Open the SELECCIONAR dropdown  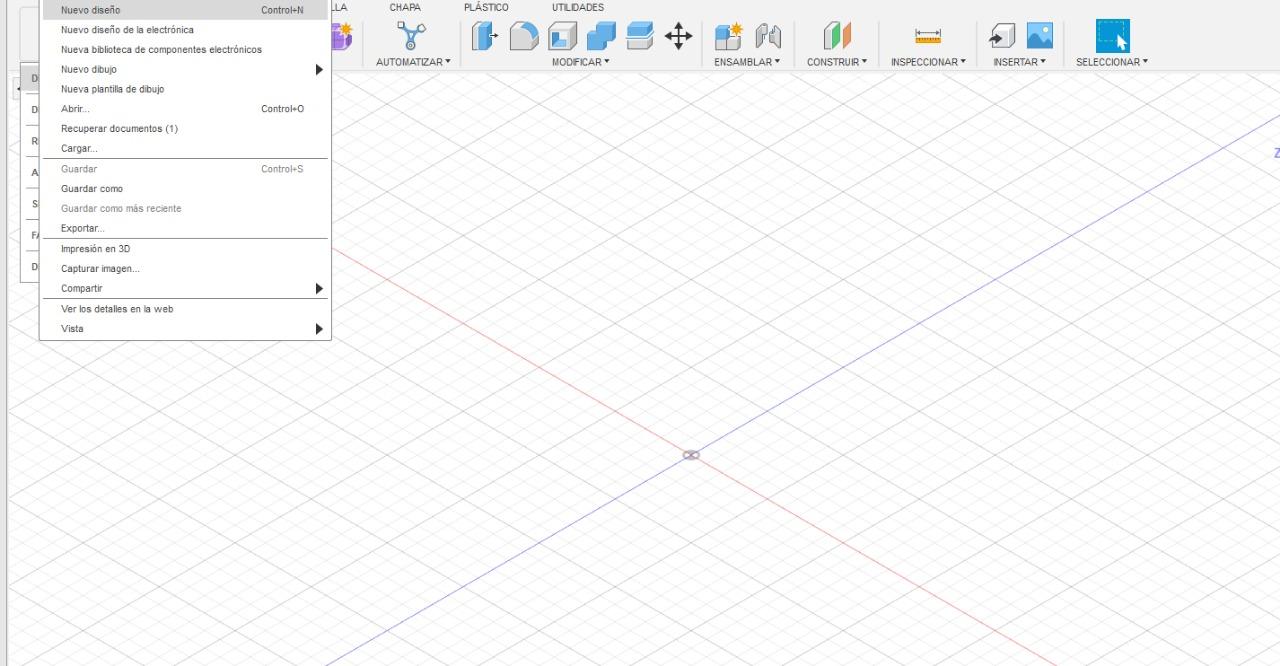pos(1112,62)
